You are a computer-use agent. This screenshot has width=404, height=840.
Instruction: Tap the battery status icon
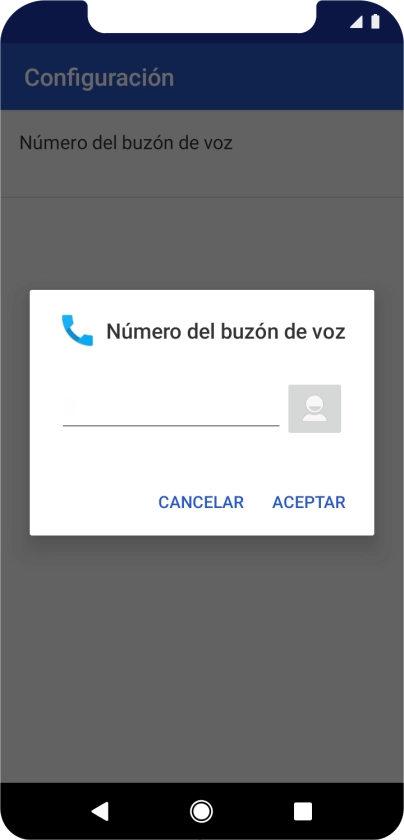(375, 21)
